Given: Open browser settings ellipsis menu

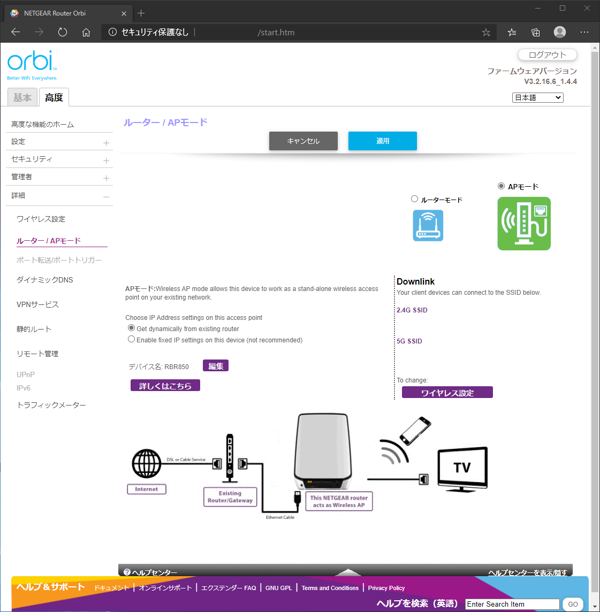Looking at the screenshot, I should pos(584,32).
